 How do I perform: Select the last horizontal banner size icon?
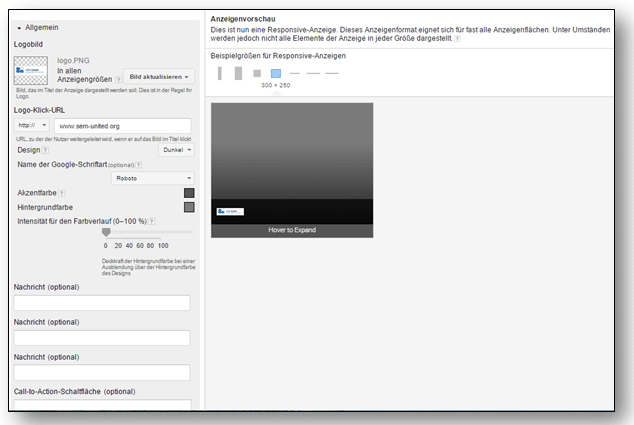(332, 73)
